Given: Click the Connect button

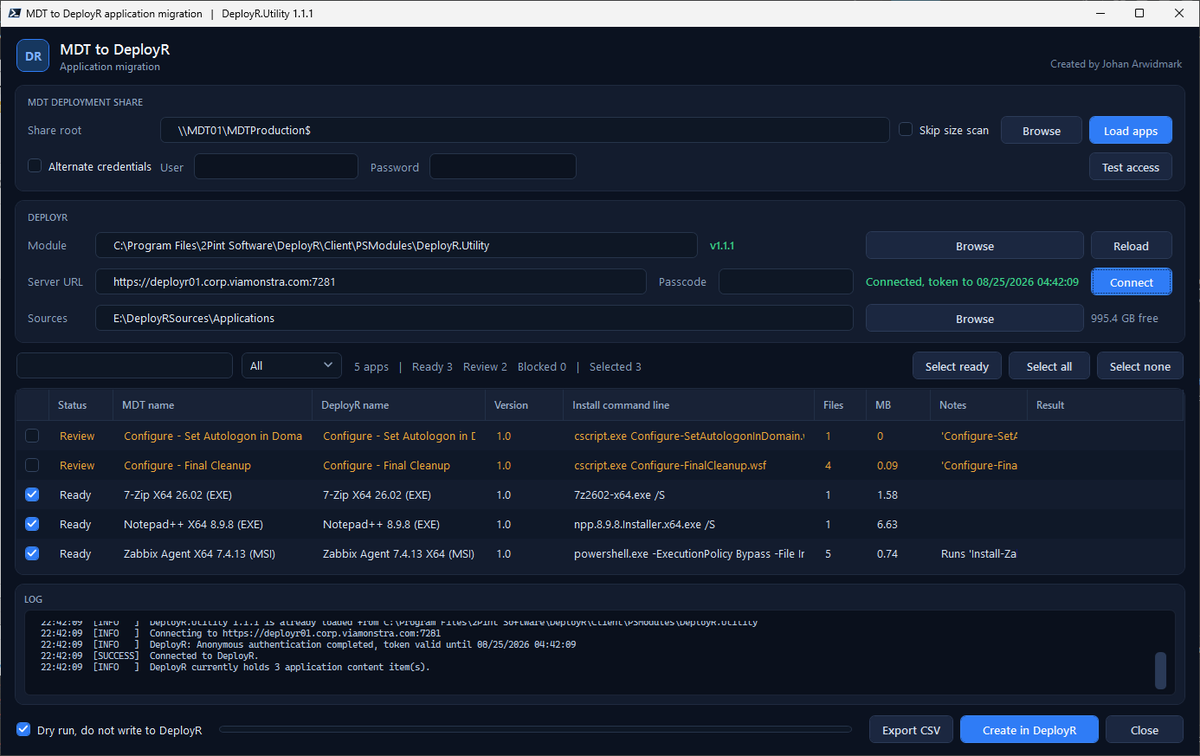Looking at the screenshot, I should click(1130, 282).
